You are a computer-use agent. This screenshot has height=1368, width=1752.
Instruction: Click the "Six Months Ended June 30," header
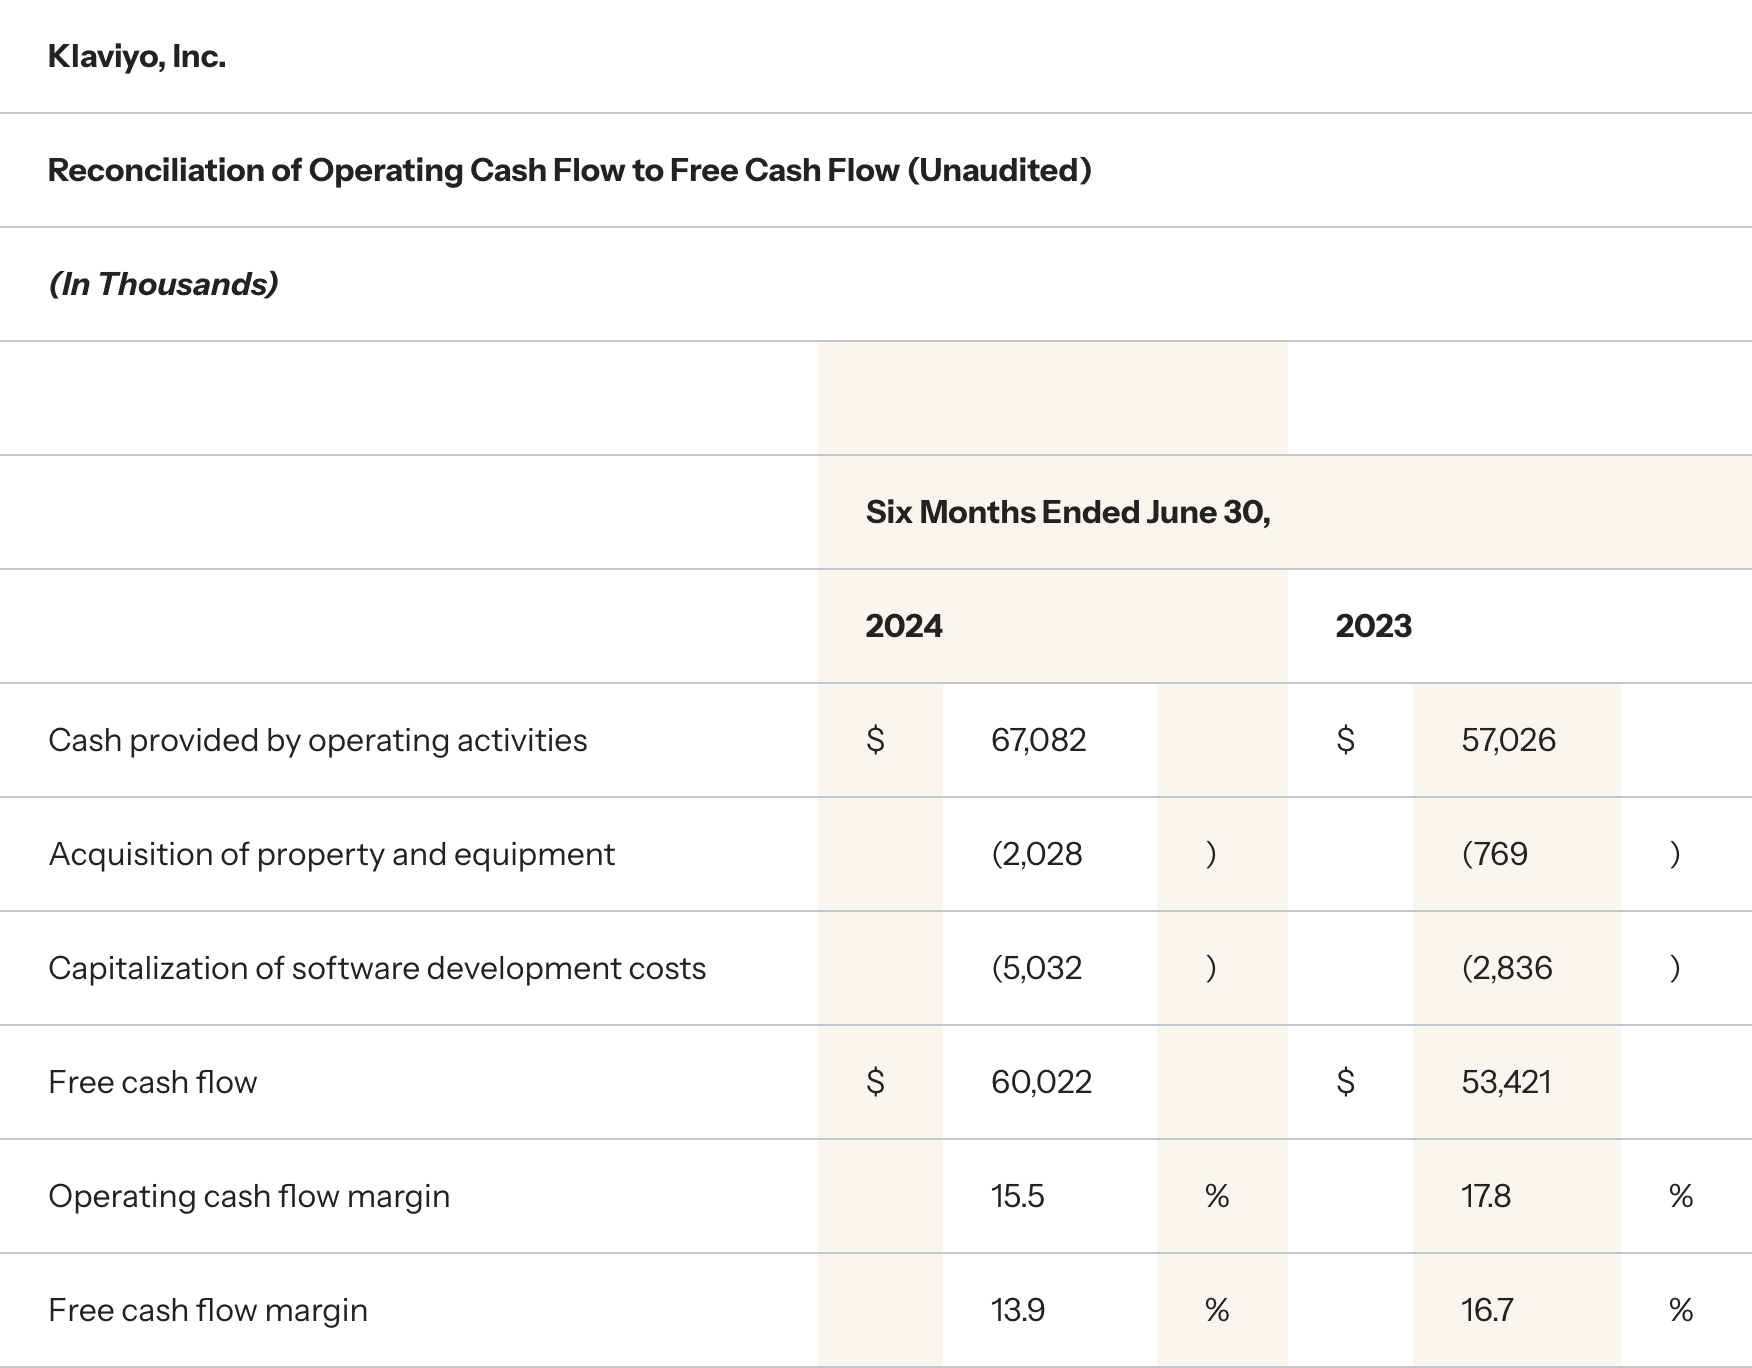coord(1067,512)
